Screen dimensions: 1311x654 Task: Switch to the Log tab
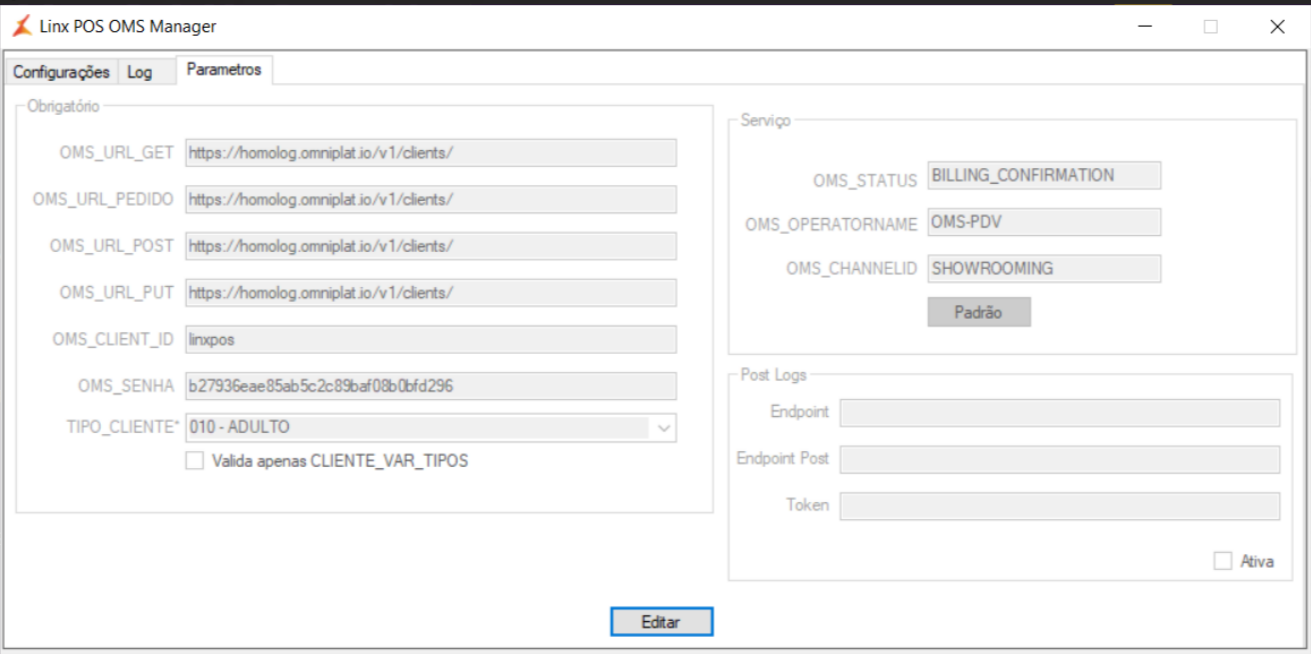[x=140, y=72]
